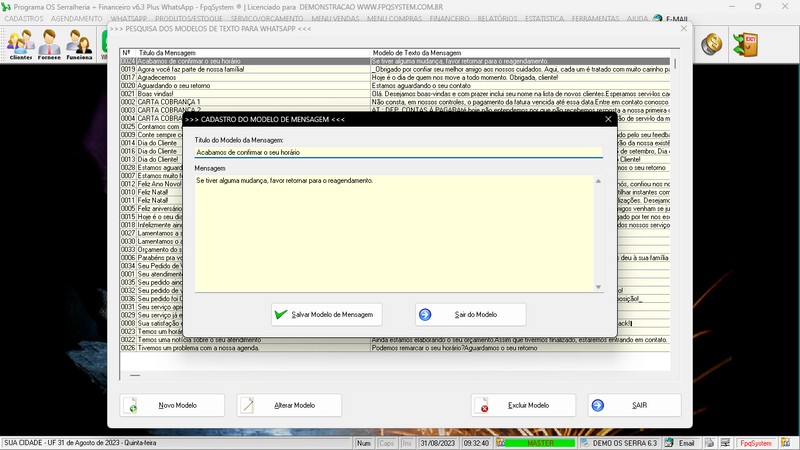Open the CADASTROS menu
The image size is (800, 450).
23,18
